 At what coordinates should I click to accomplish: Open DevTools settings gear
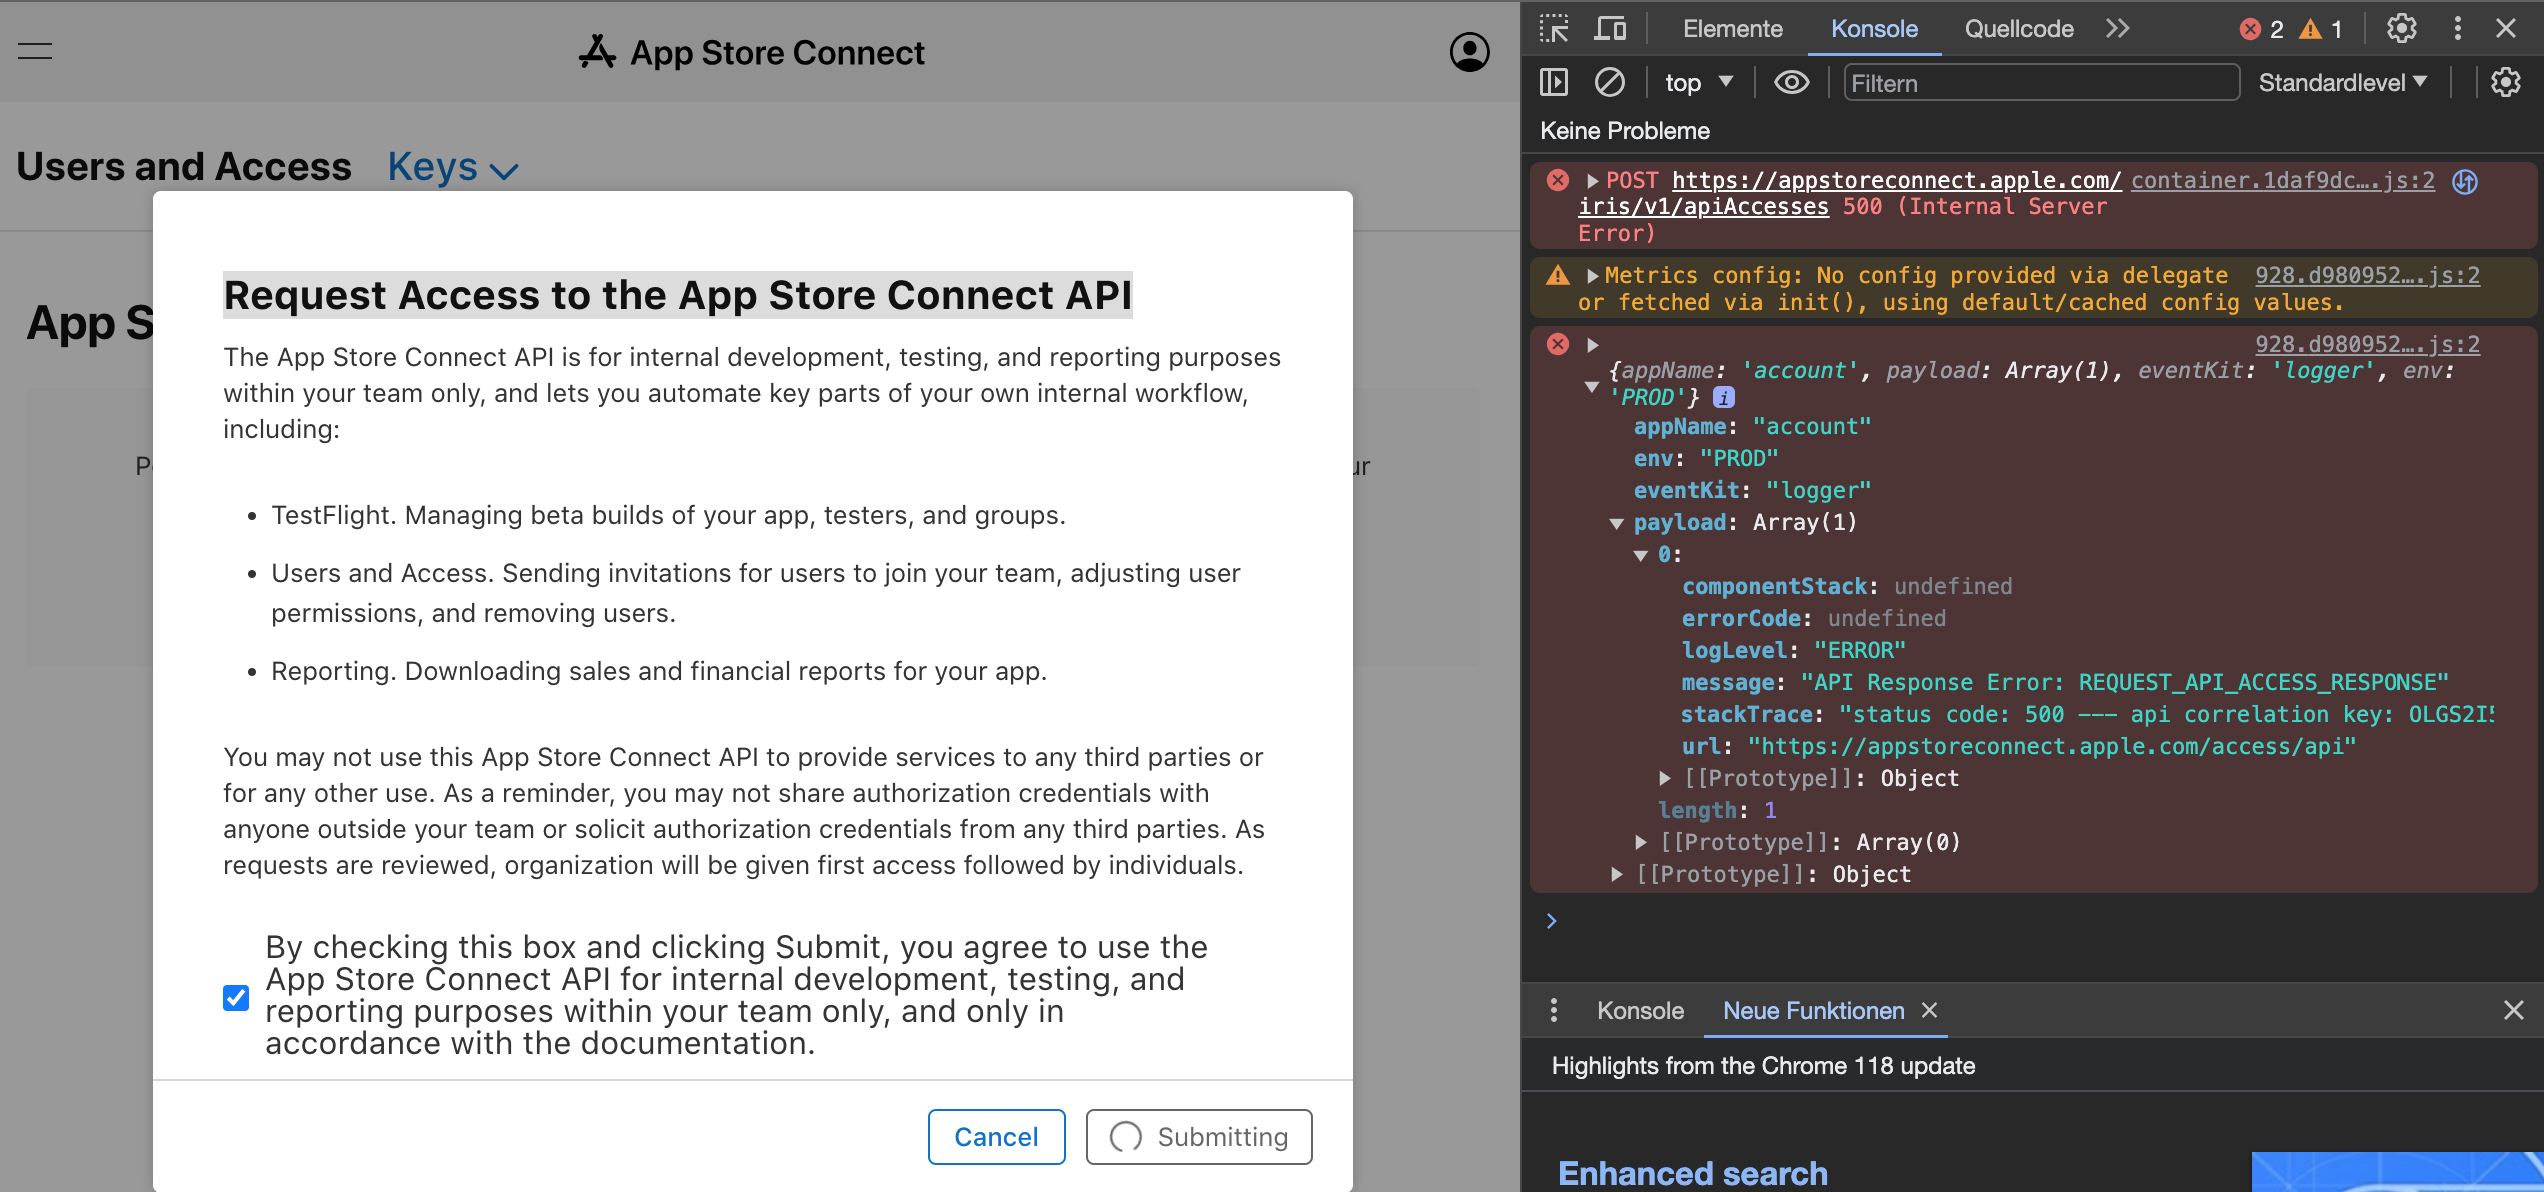point(2402,29)
